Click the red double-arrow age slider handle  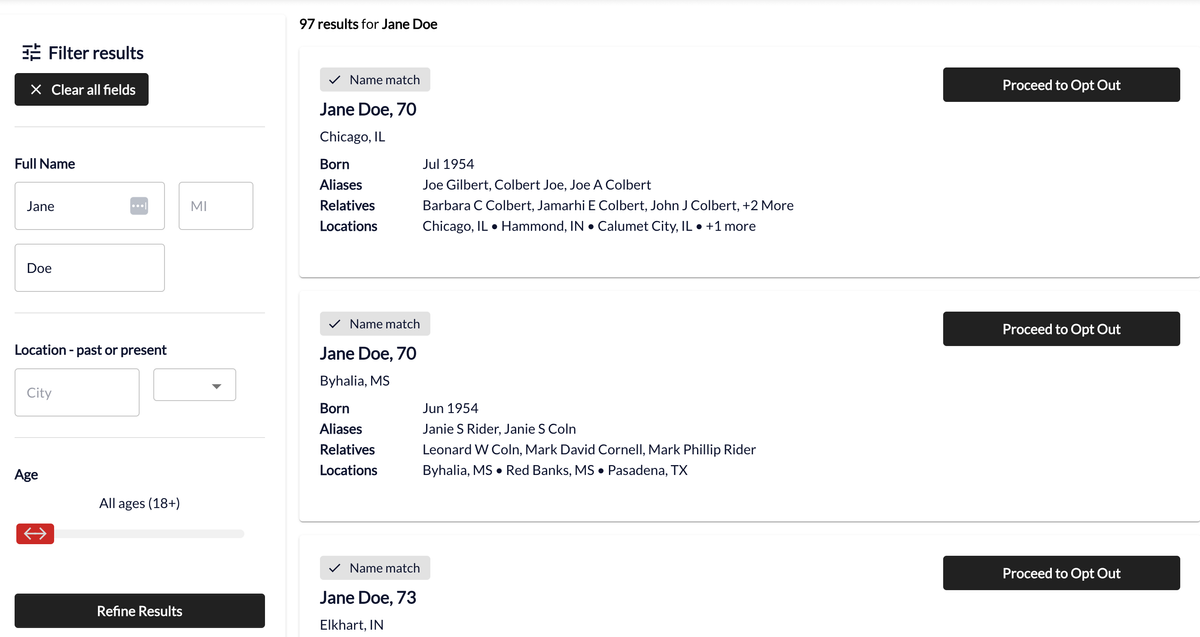(x=35, y=534)
